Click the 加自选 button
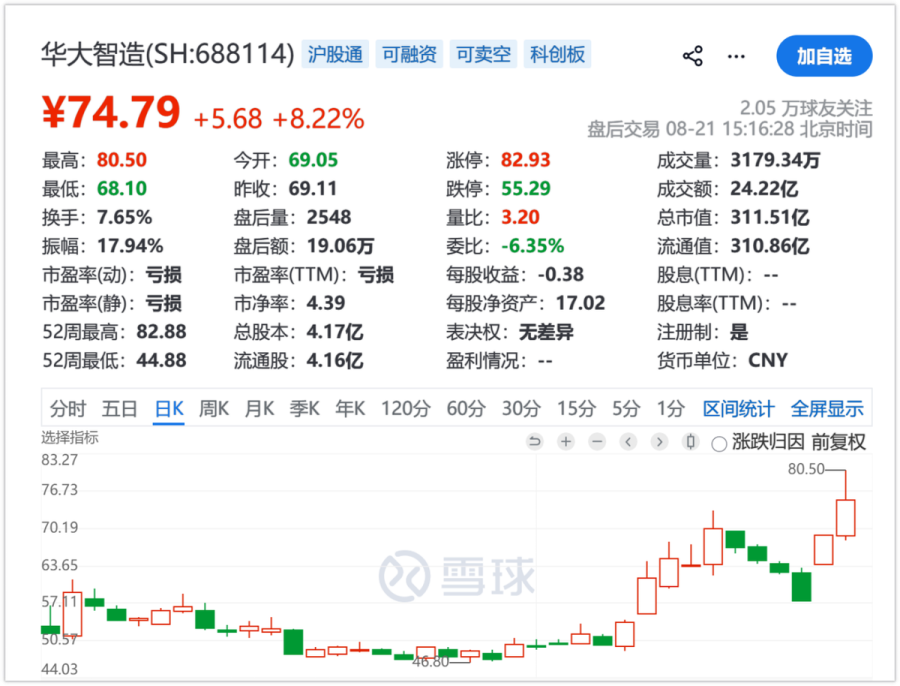The image size is (900, 686). click(824, 56)
